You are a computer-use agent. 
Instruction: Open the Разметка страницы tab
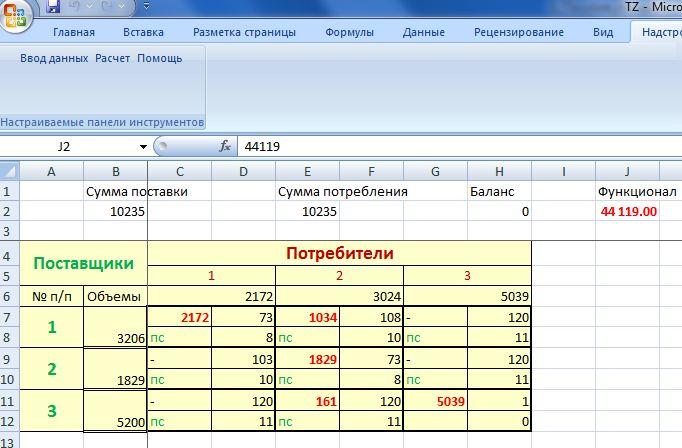pos(244,32)
